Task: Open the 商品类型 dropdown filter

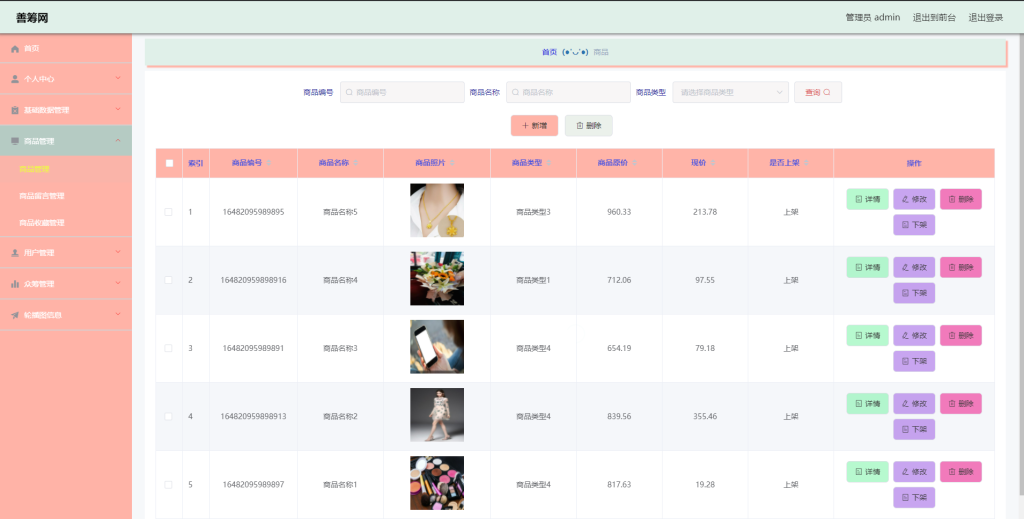Action: coord(730,93)
